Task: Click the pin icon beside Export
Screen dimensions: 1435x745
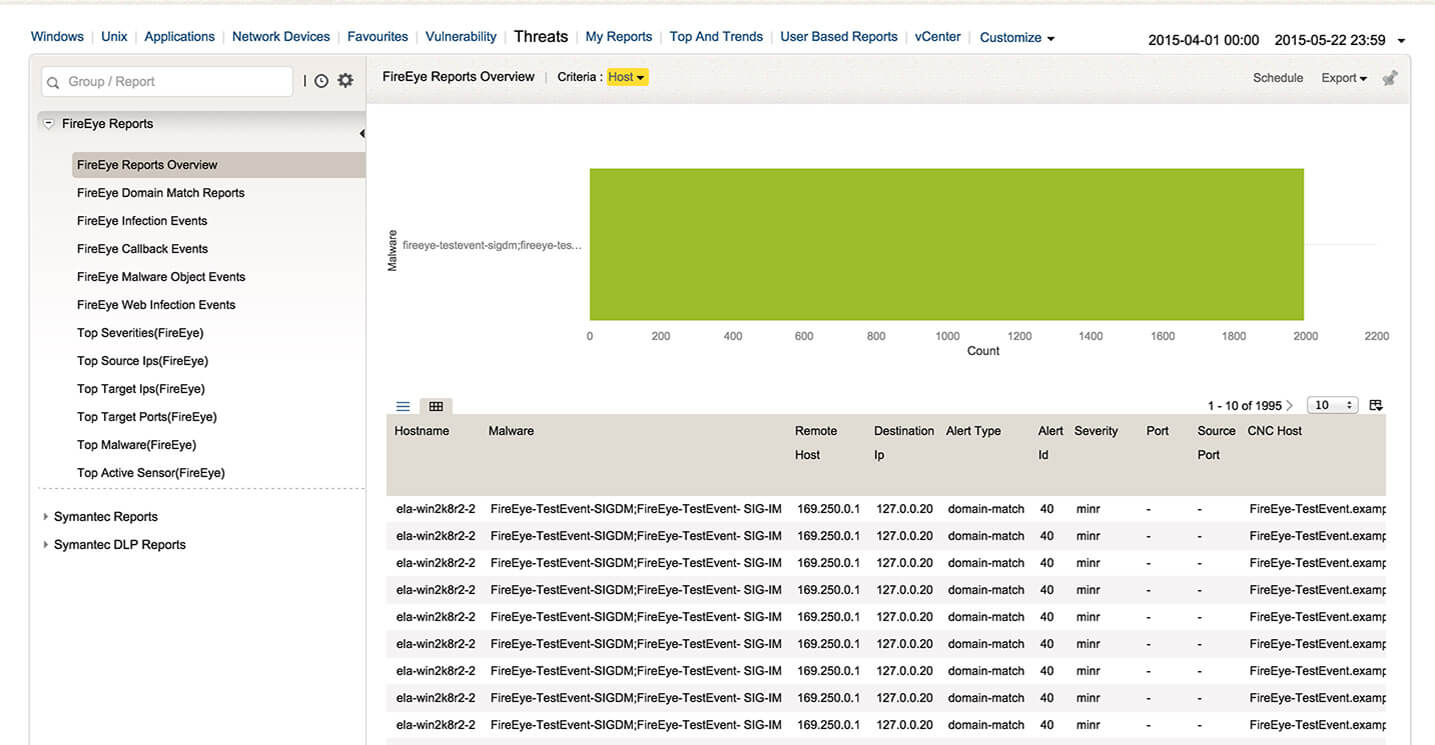Action: (1390, 78)
